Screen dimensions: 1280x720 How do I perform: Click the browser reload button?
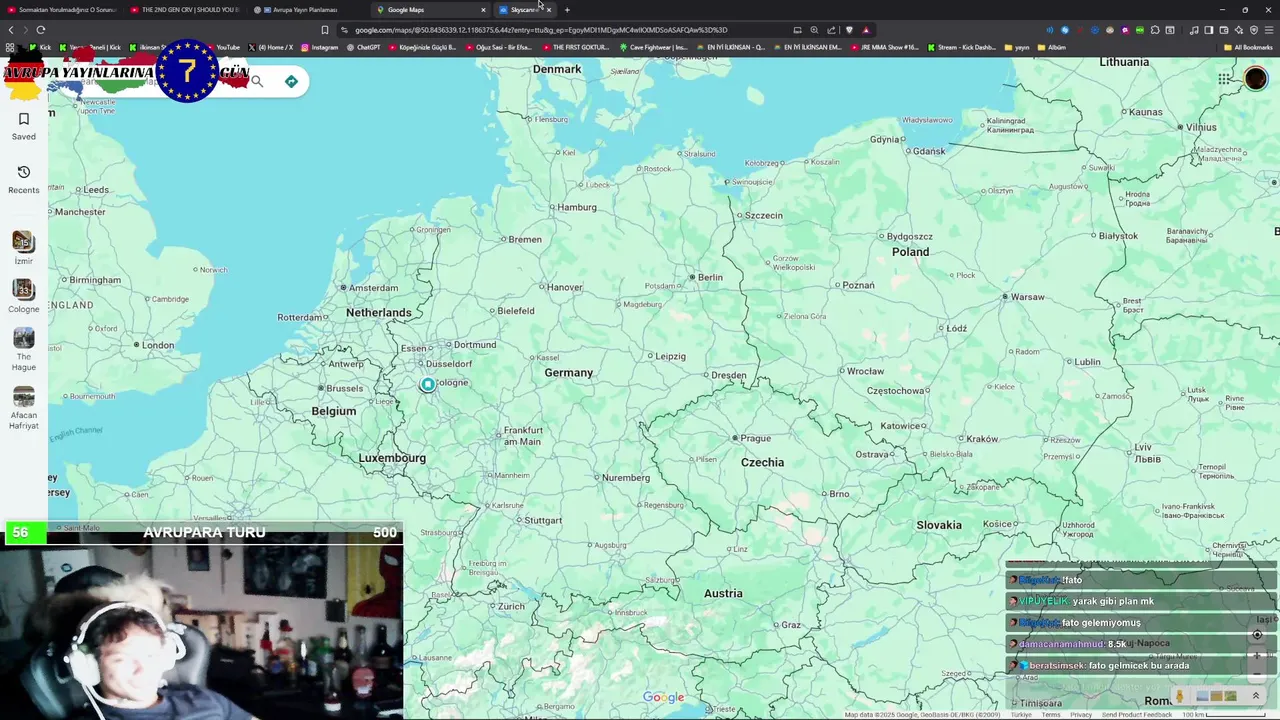point(40,30)
